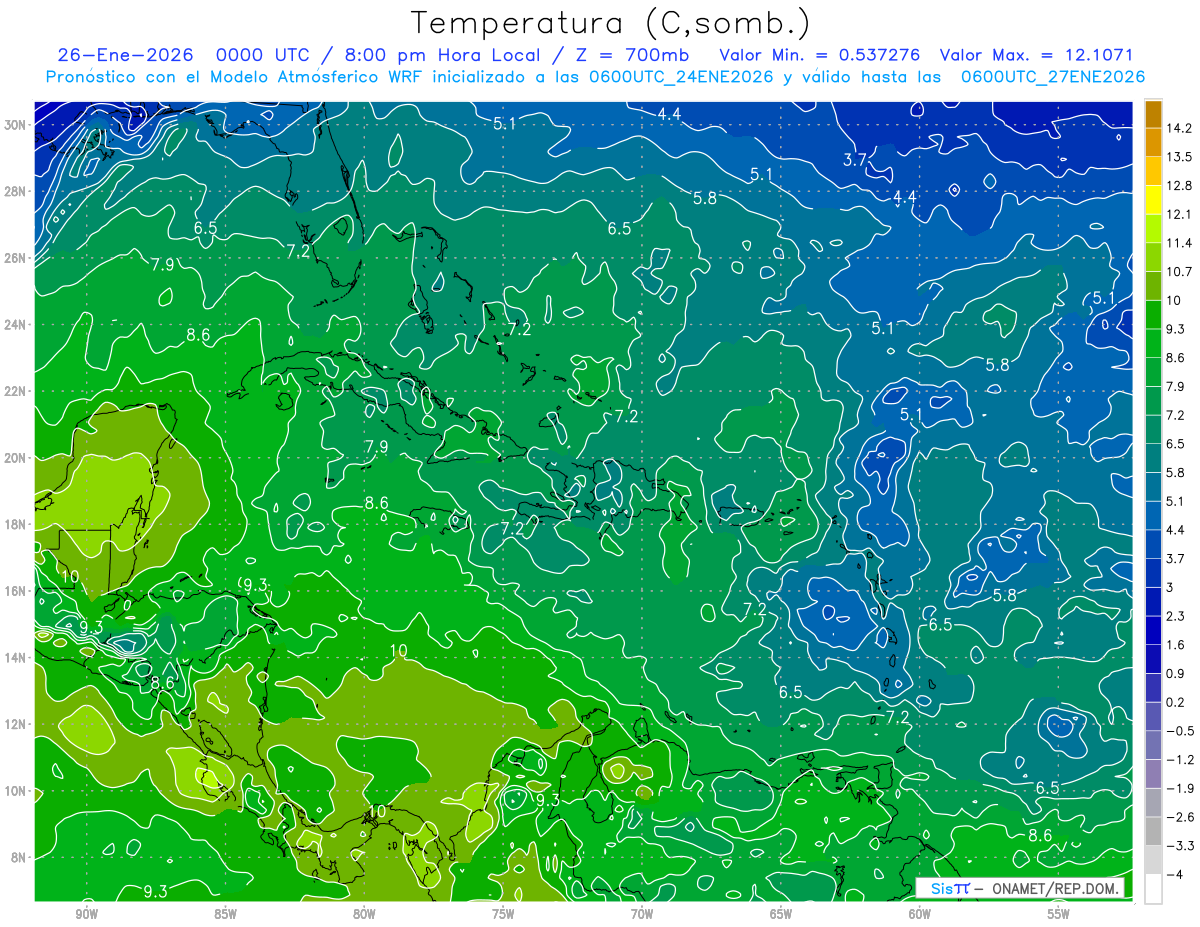Click the colorbar label "-2.6"
Image resolution: width=1200 pixels, height=927 pixels.
click(1179, 817)
